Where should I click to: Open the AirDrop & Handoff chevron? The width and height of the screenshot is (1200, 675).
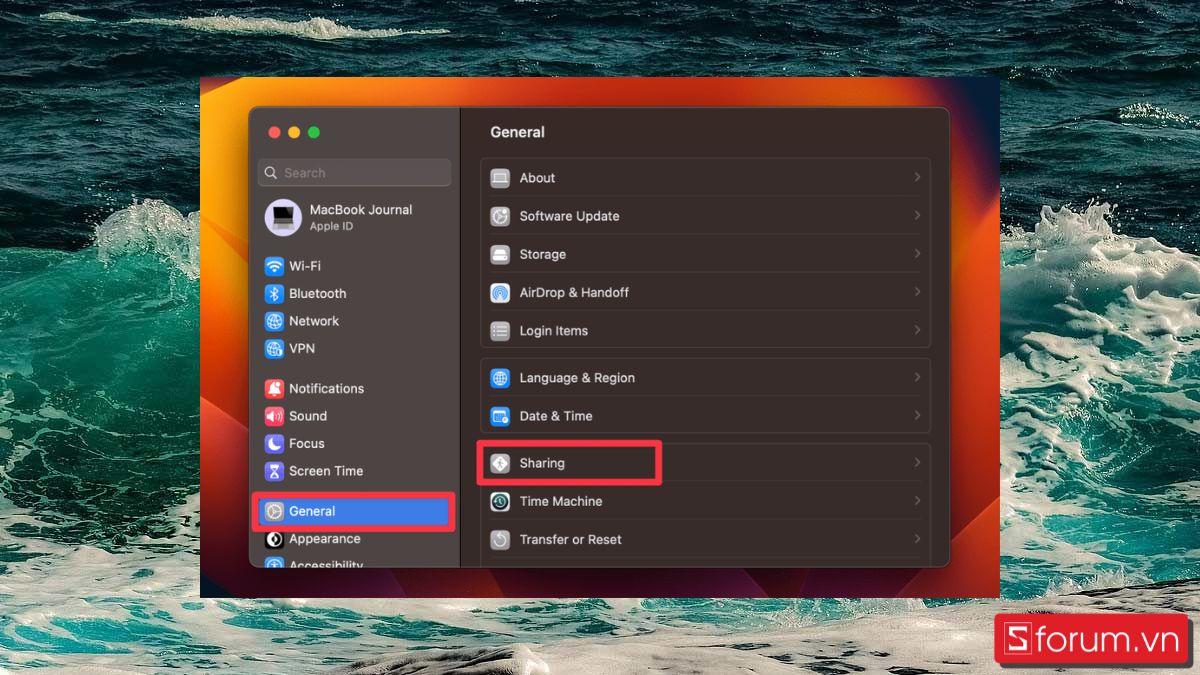tap(917, 292)
